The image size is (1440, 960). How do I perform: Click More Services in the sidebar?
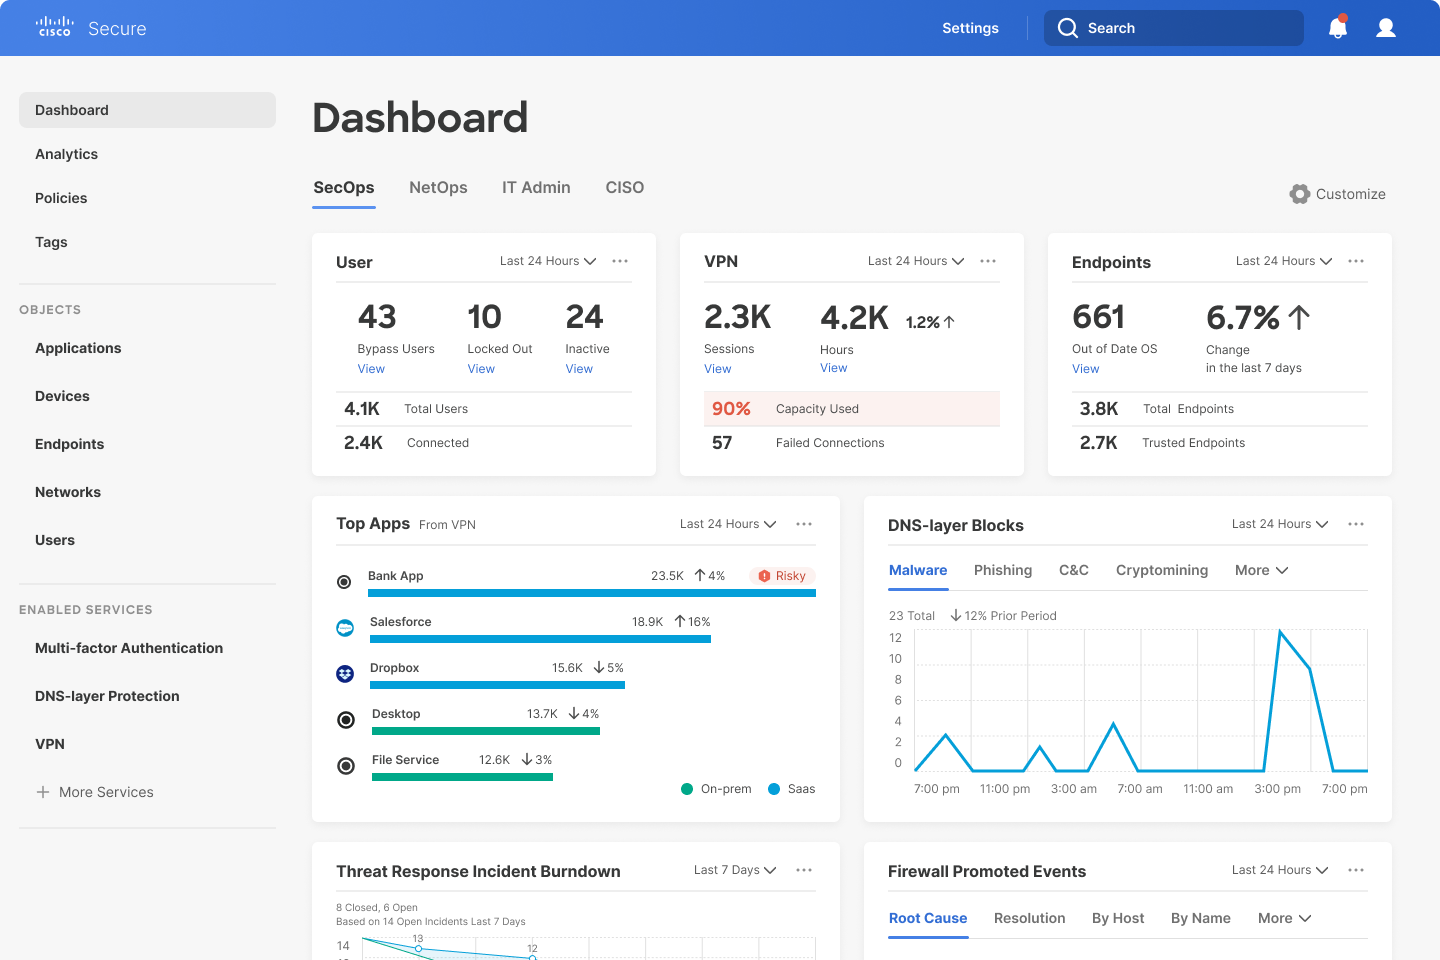(95, 792)
